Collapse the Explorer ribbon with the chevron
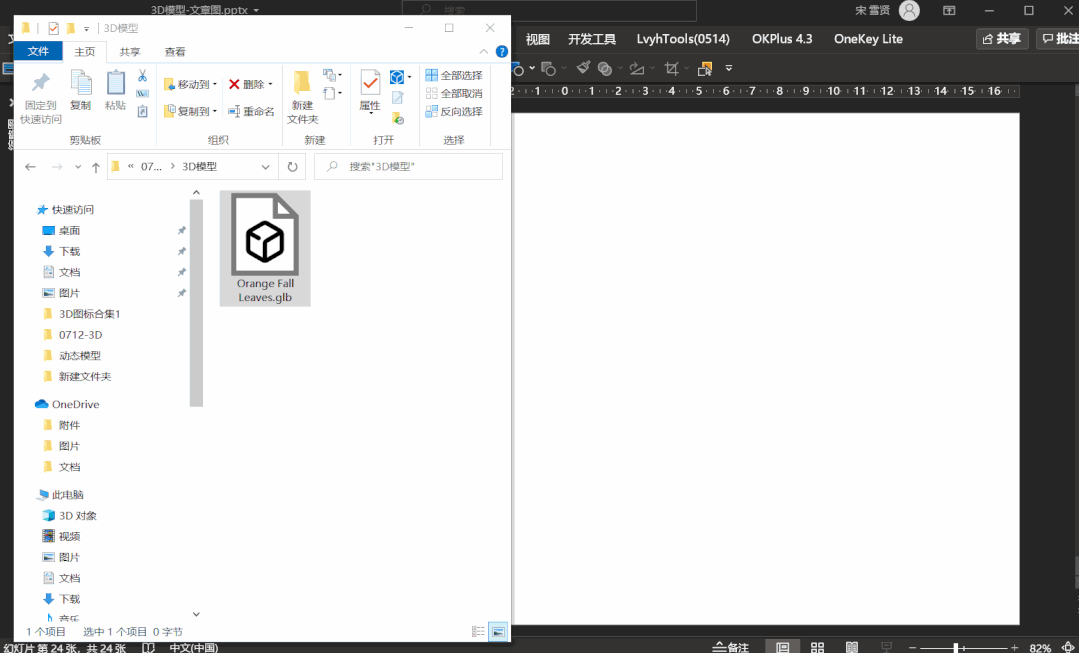 [x=484, y=51]
